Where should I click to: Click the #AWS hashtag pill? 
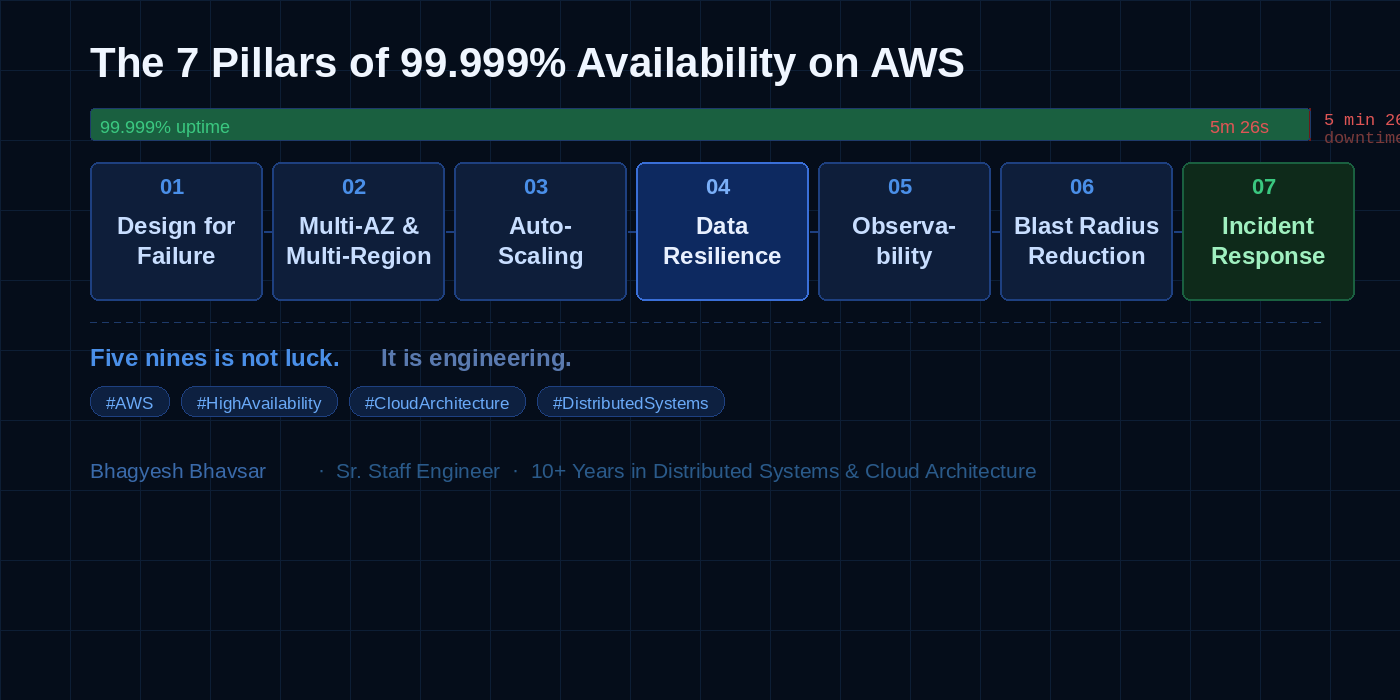tap(130, 402)
